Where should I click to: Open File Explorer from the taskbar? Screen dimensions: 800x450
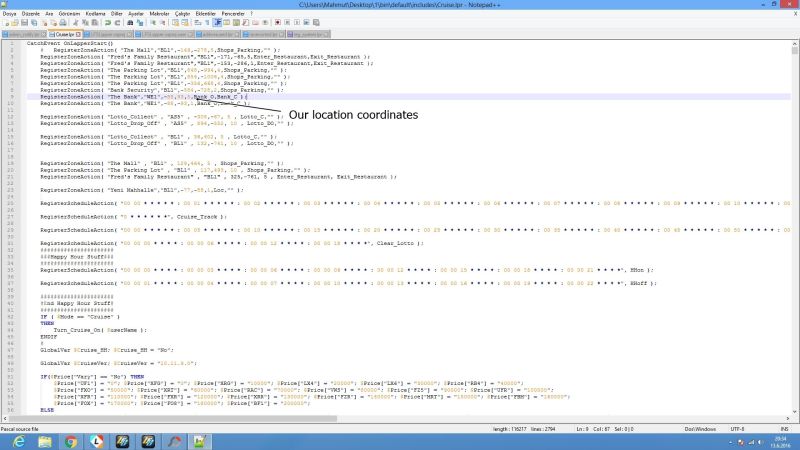[x=45, y=441]
